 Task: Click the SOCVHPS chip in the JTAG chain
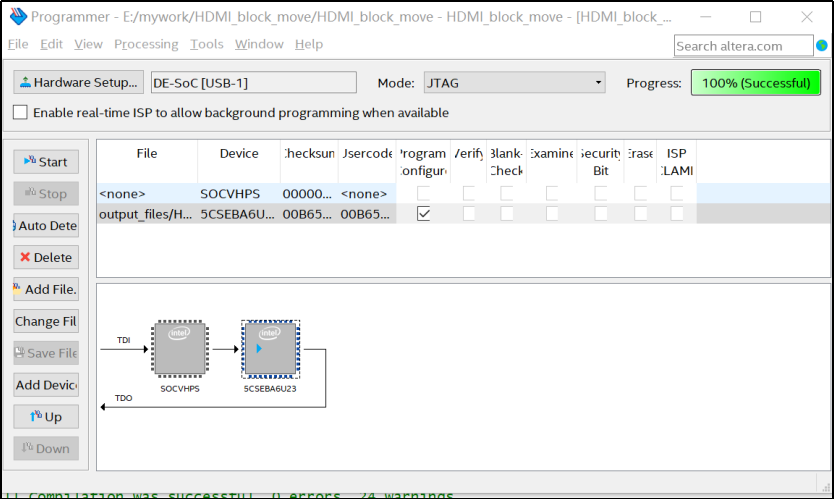[x=180, y=349]
